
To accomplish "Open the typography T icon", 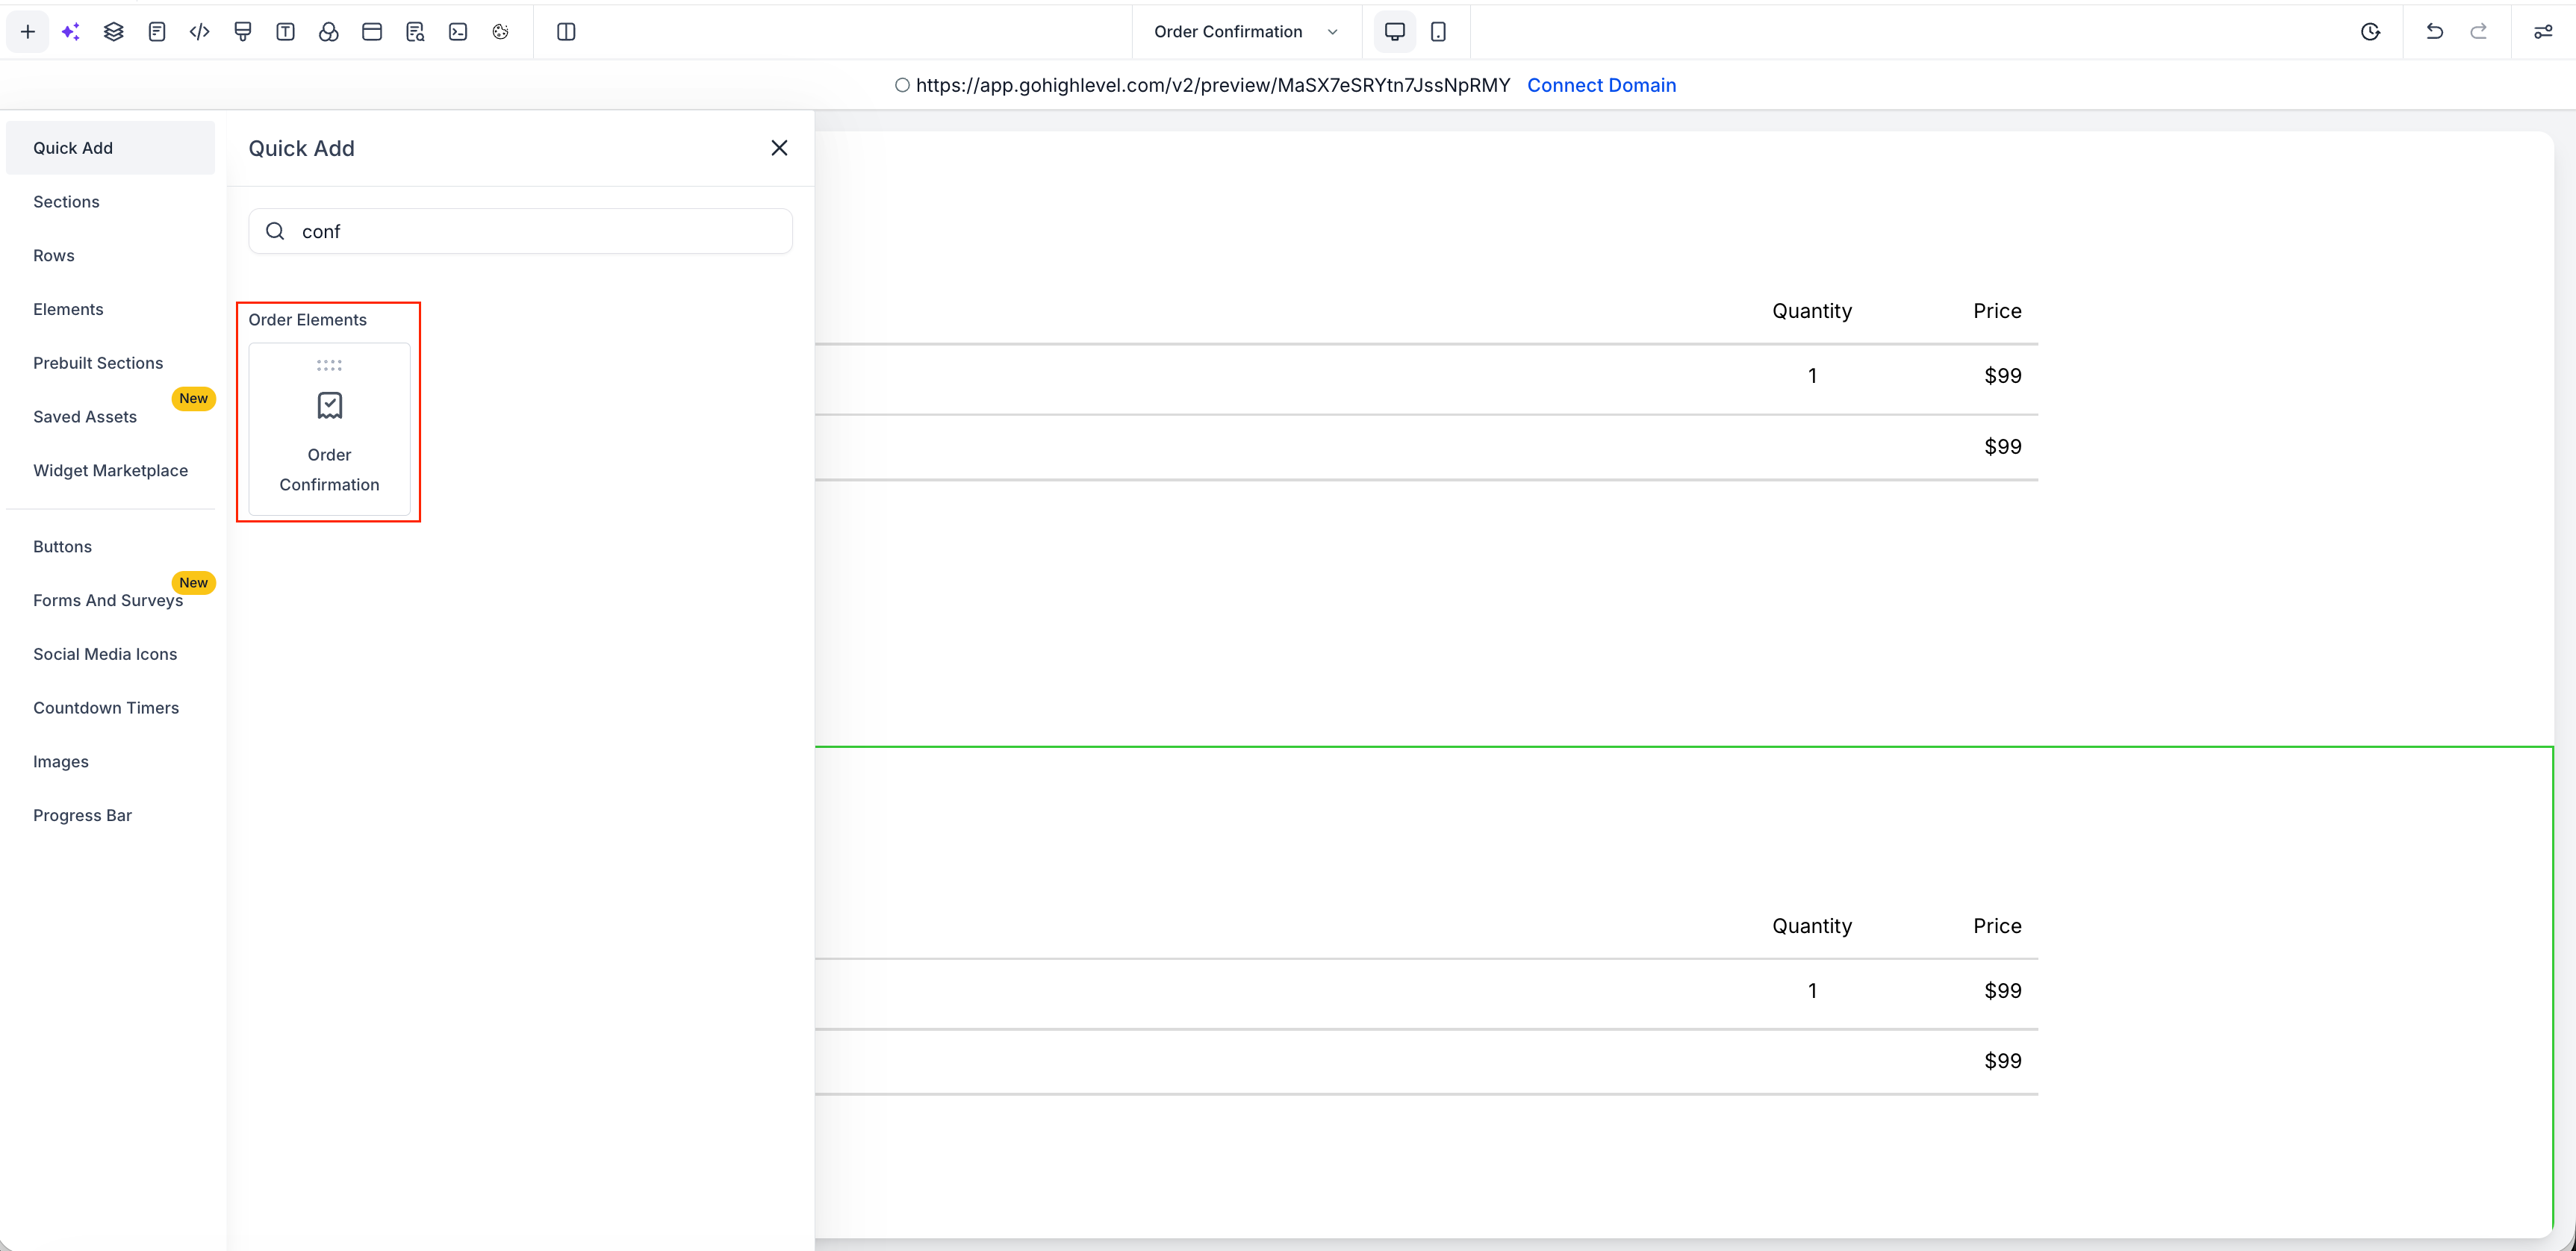I will [286, 32].
